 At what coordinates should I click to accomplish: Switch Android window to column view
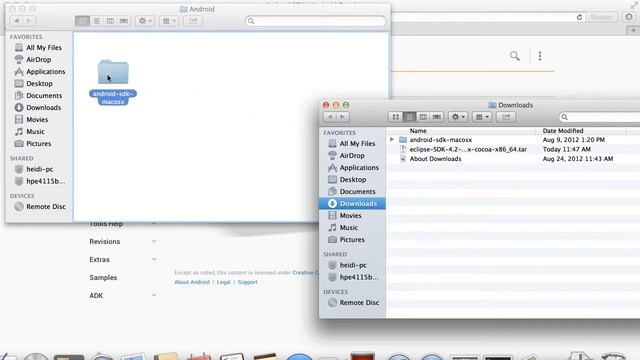pyautogui.click(x=110, y=21)
